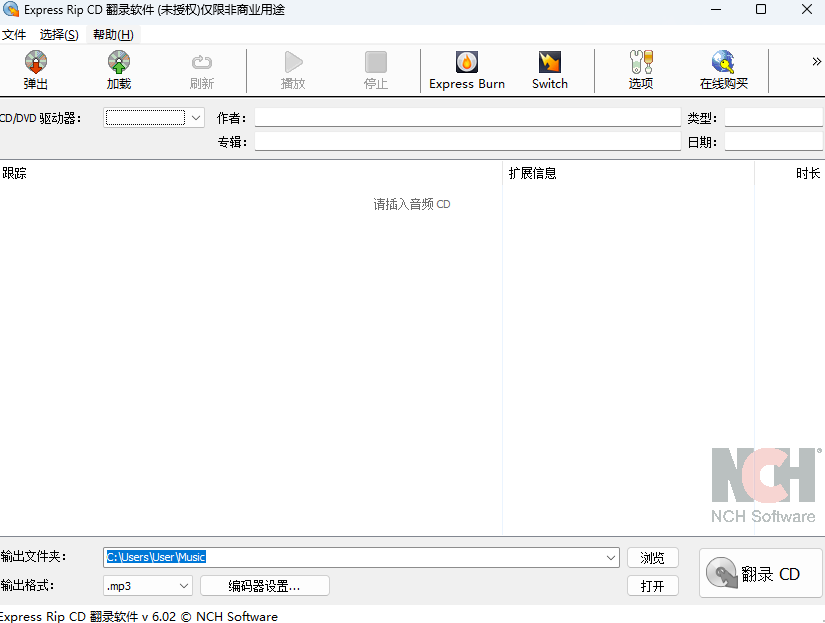Viewport: 825px width, 623px height.
Task: Click the 翻录 CD rip button
Action: [760, 573]
